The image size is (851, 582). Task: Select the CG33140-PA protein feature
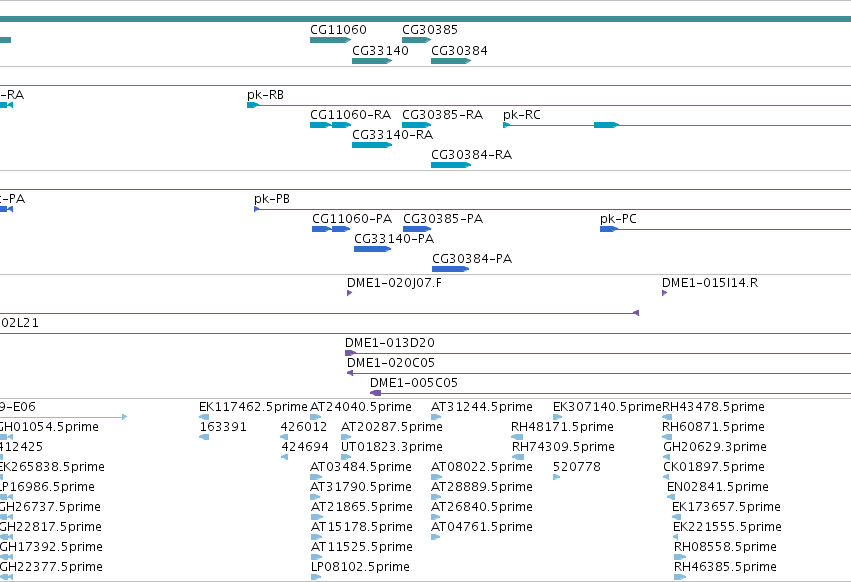coord(372,249)
